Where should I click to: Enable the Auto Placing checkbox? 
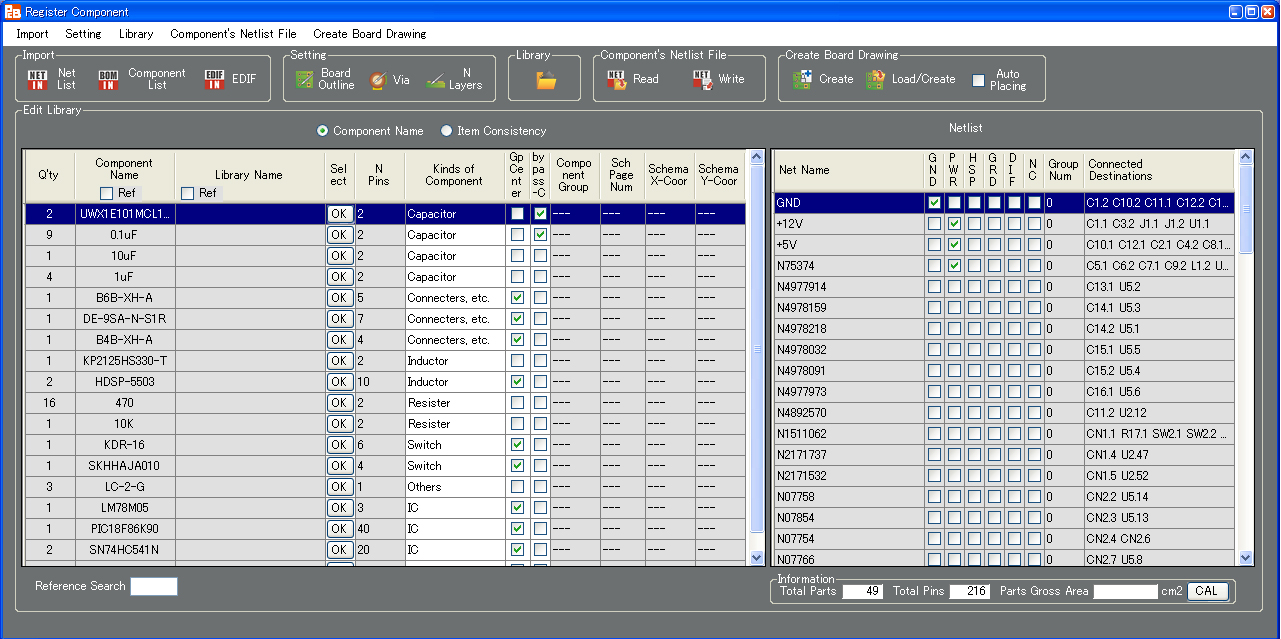click(x=979, y=80)
